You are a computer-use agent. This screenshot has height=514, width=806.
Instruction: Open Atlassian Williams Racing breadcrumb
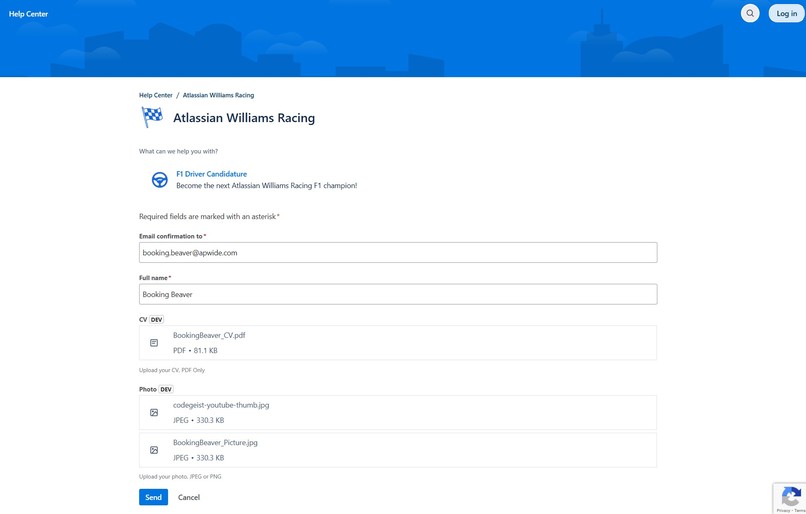(x=218, y=95)
